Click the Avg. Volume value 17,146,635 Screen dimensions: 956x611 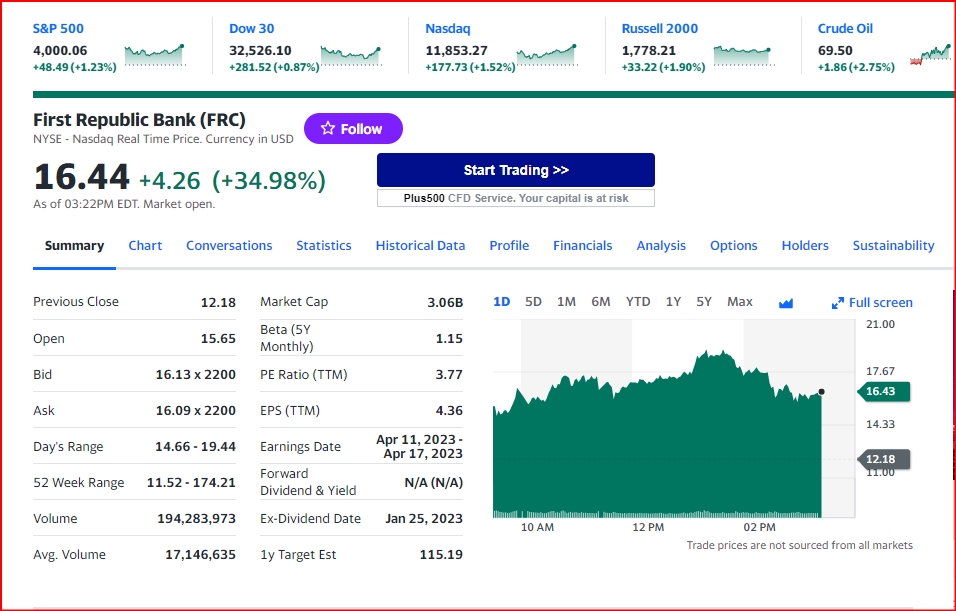coord(201,554)
